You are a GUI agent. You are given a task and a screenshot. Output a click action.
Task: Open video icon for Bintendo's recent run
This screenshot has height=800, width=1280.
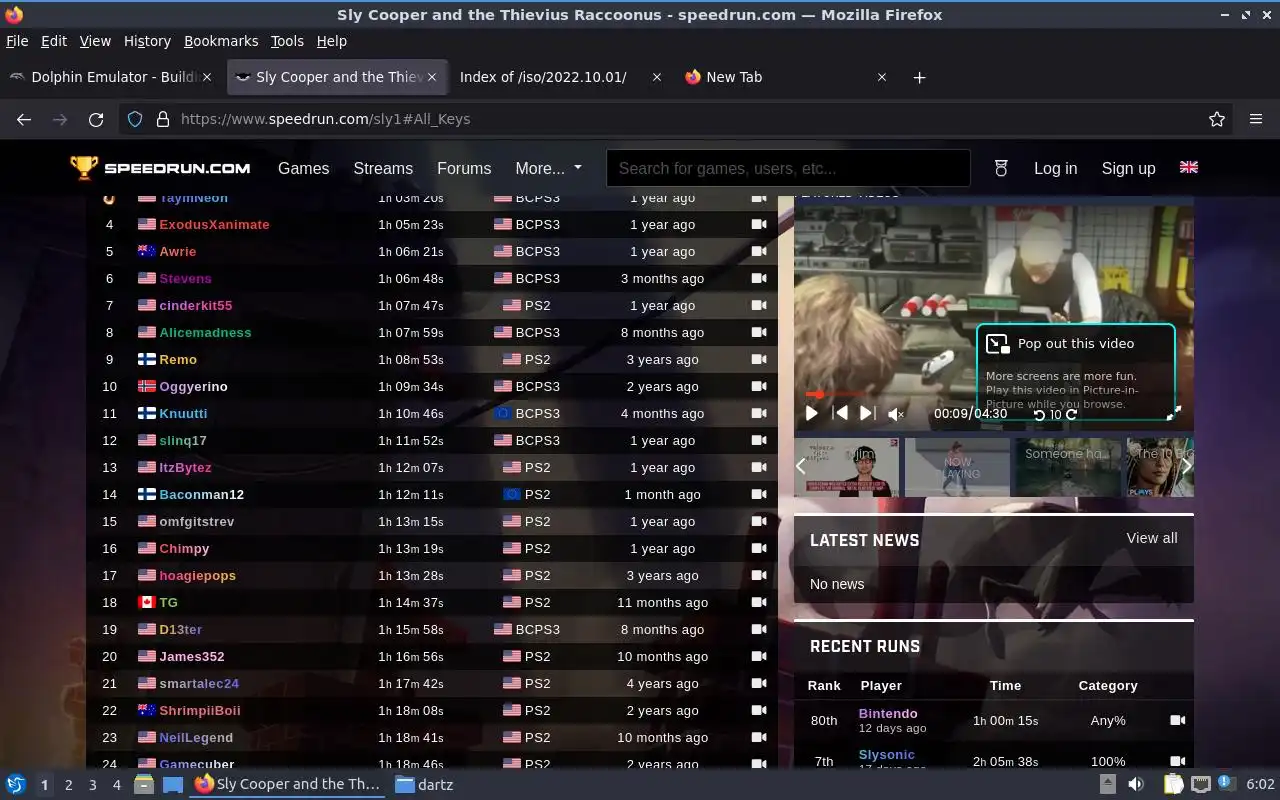(x=1177, y=720)
